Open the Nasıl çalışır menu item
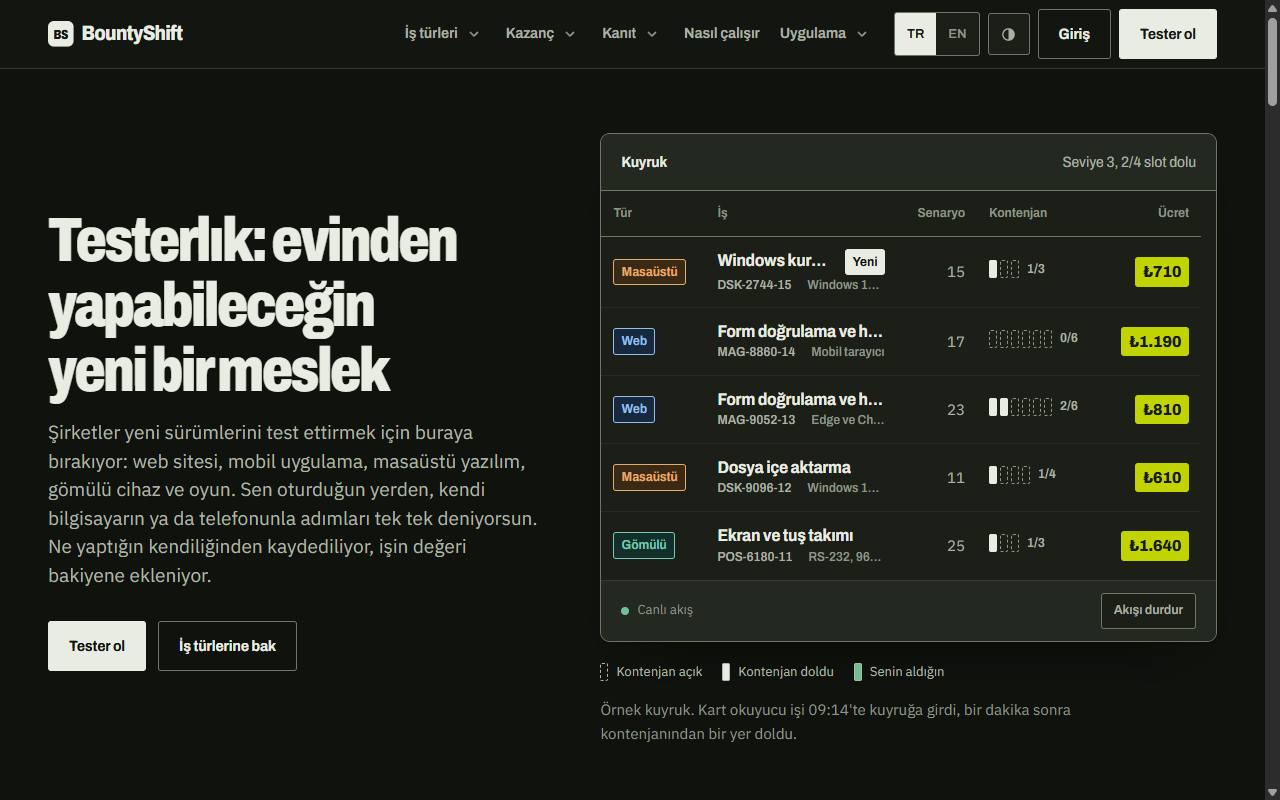 [x=721, y=34]
